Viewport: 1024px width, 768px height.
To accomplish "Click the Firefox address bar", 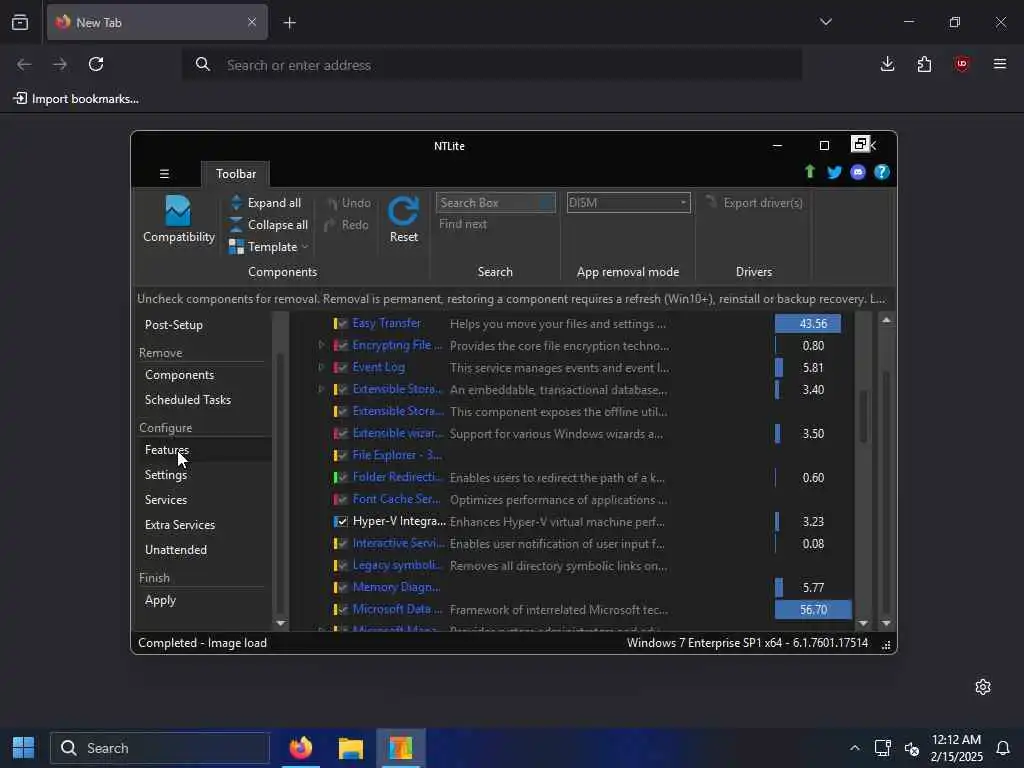I will 492,65.
